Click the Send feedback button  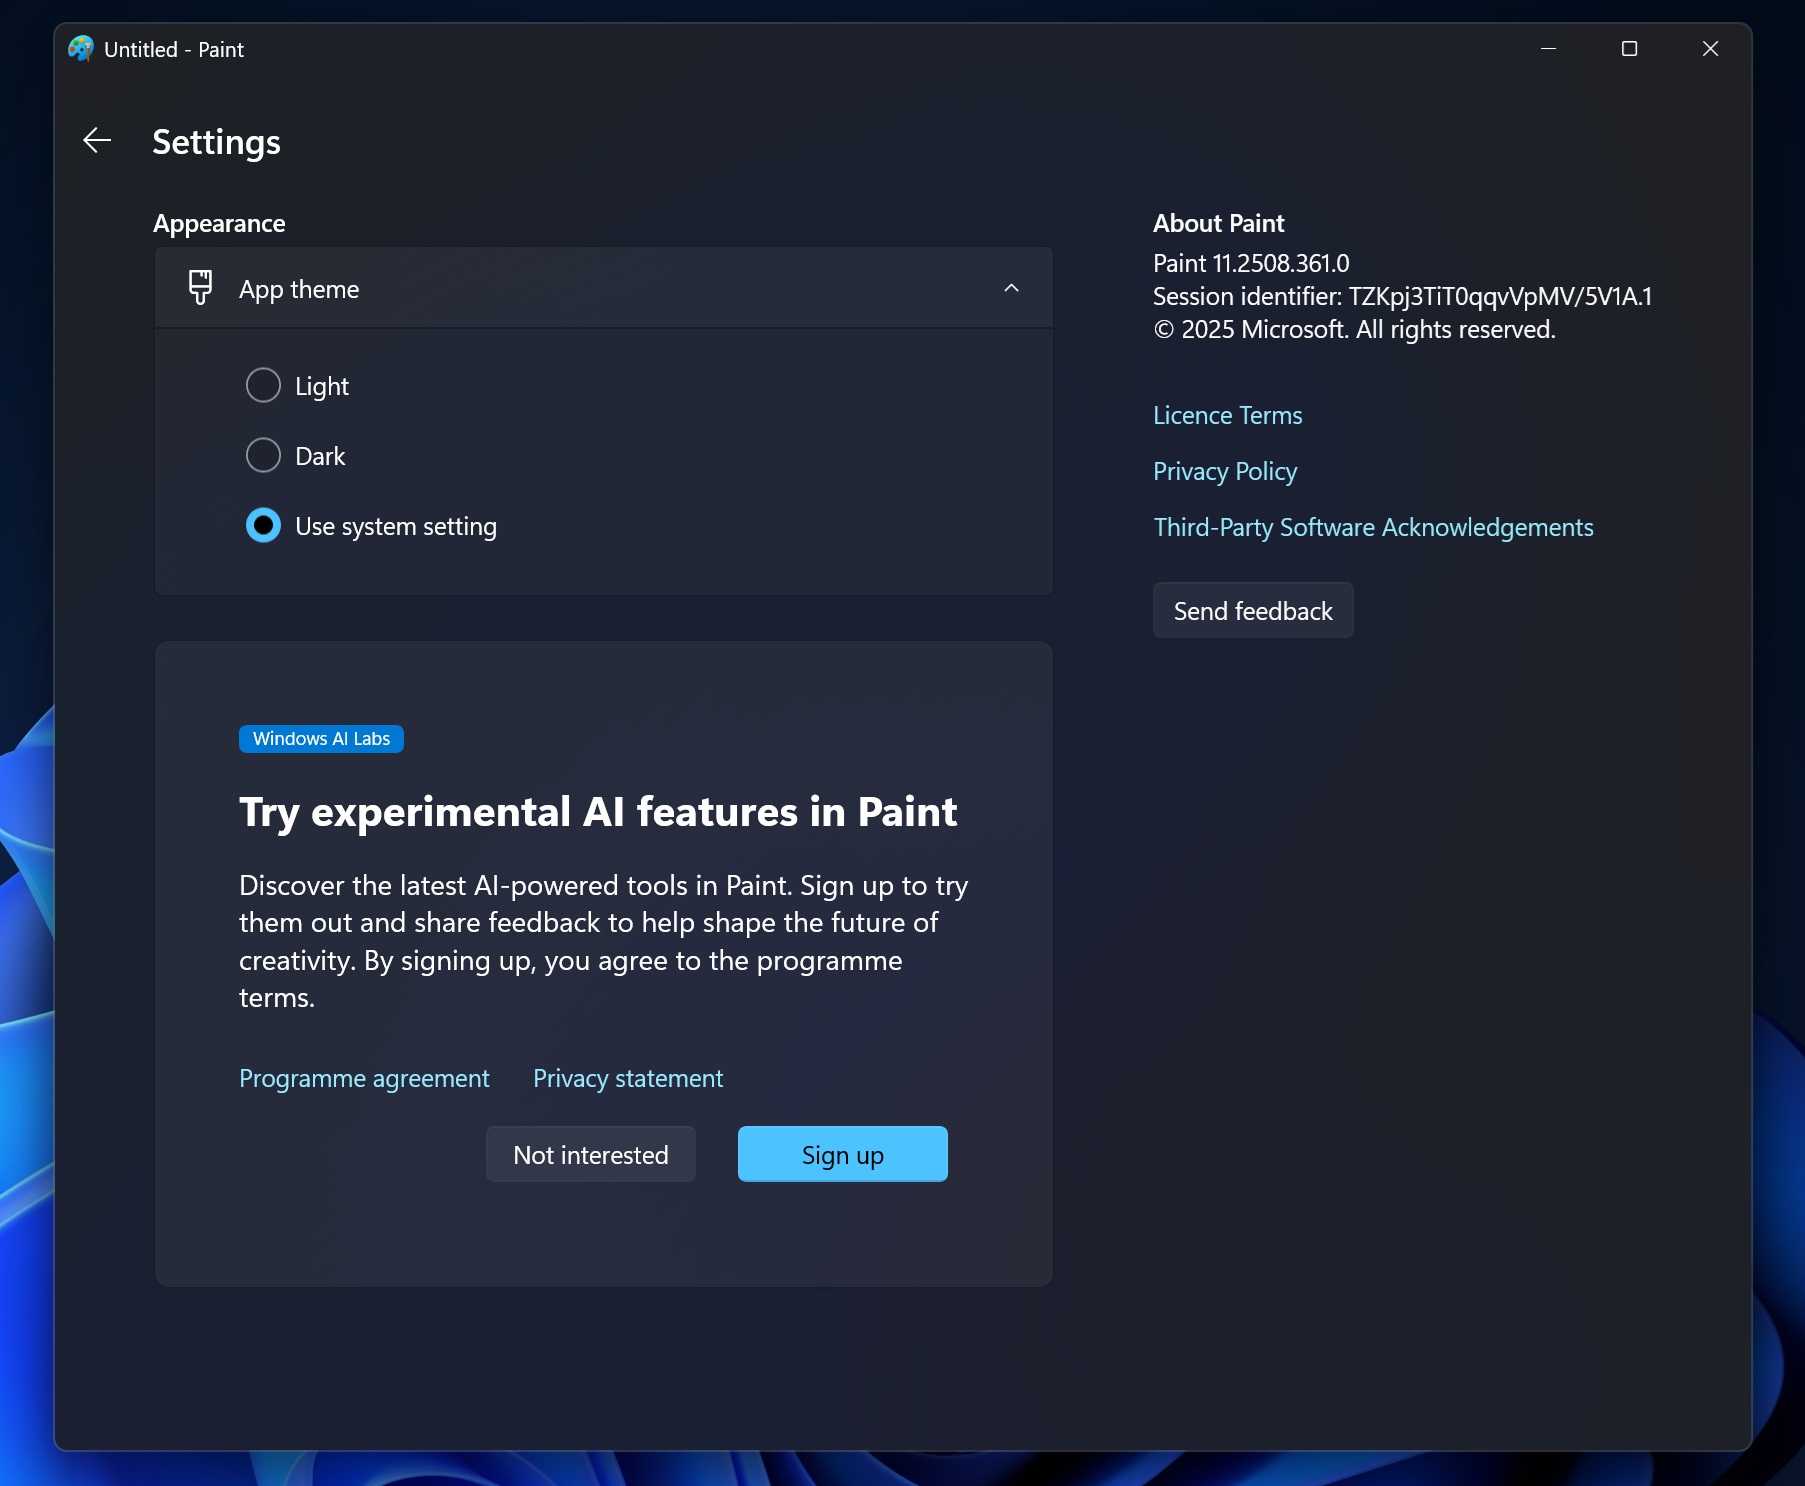(x=1252, y=611)
